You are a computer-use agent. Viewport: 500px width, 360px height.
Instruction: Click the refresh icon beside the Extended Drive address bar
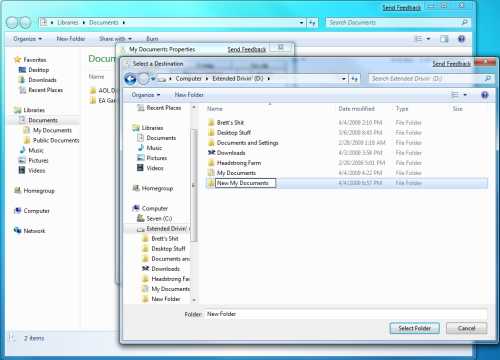point(354,79)
